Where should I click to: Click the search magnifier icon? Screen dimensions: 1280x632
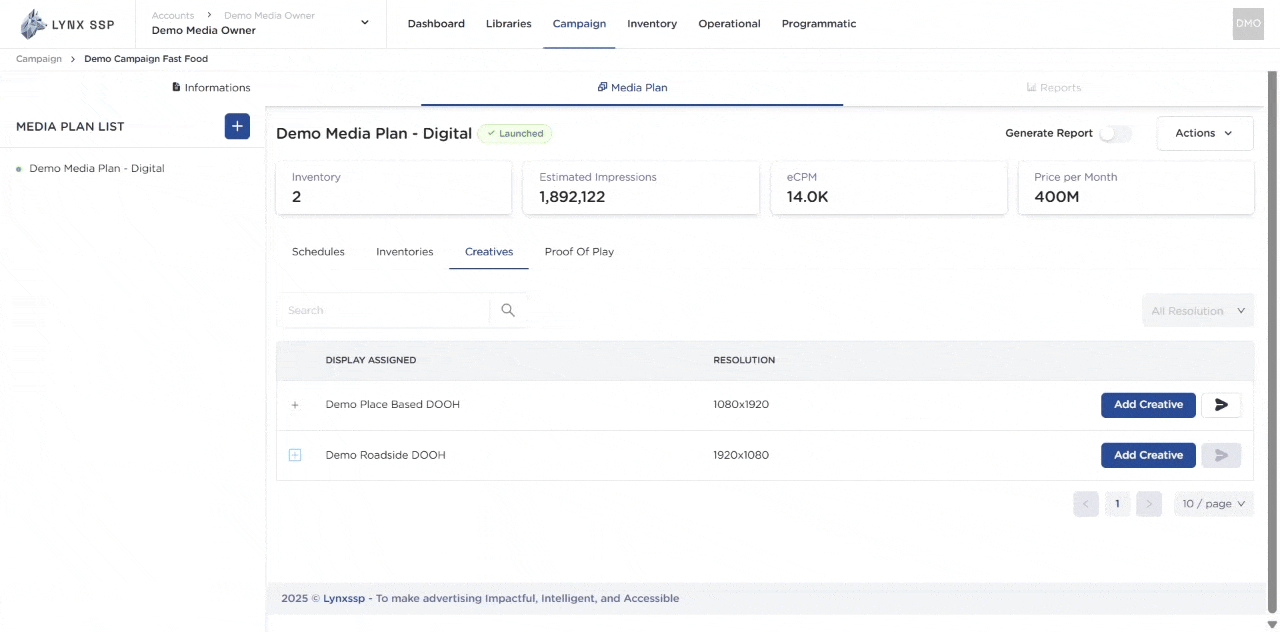[x=508, y=310]
